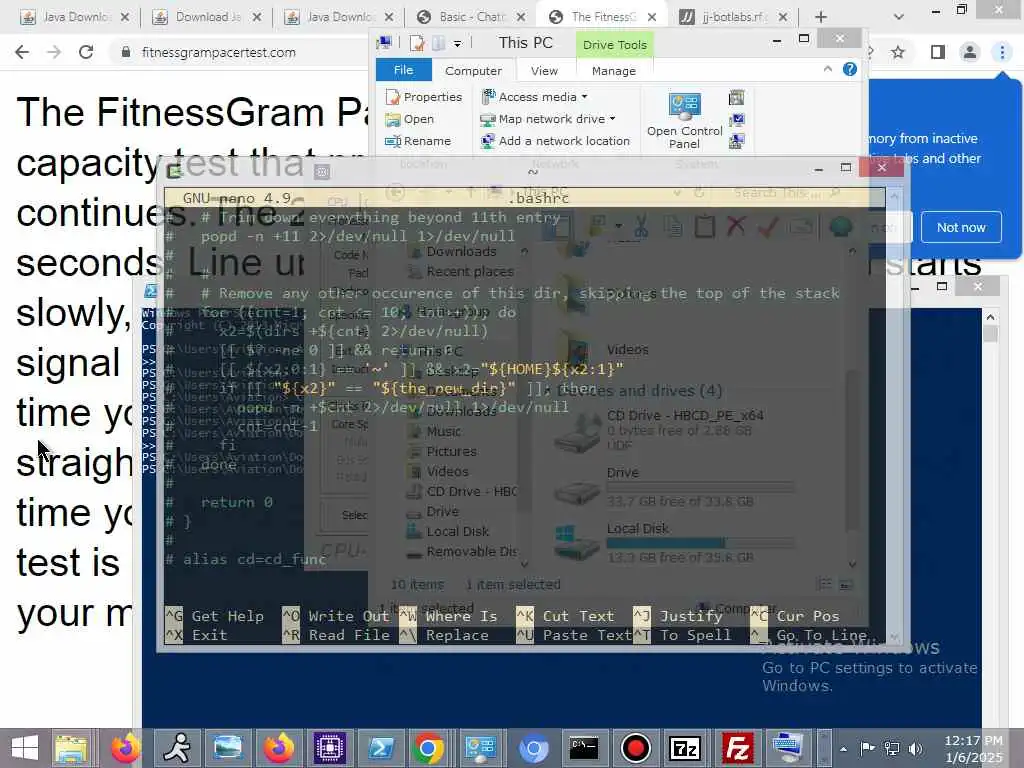Image resolution: width=1024 pixels, height=768 pixels.
Task: Open the Chrome profile menu
Action: pyautogui.click(x=970, y=52)
